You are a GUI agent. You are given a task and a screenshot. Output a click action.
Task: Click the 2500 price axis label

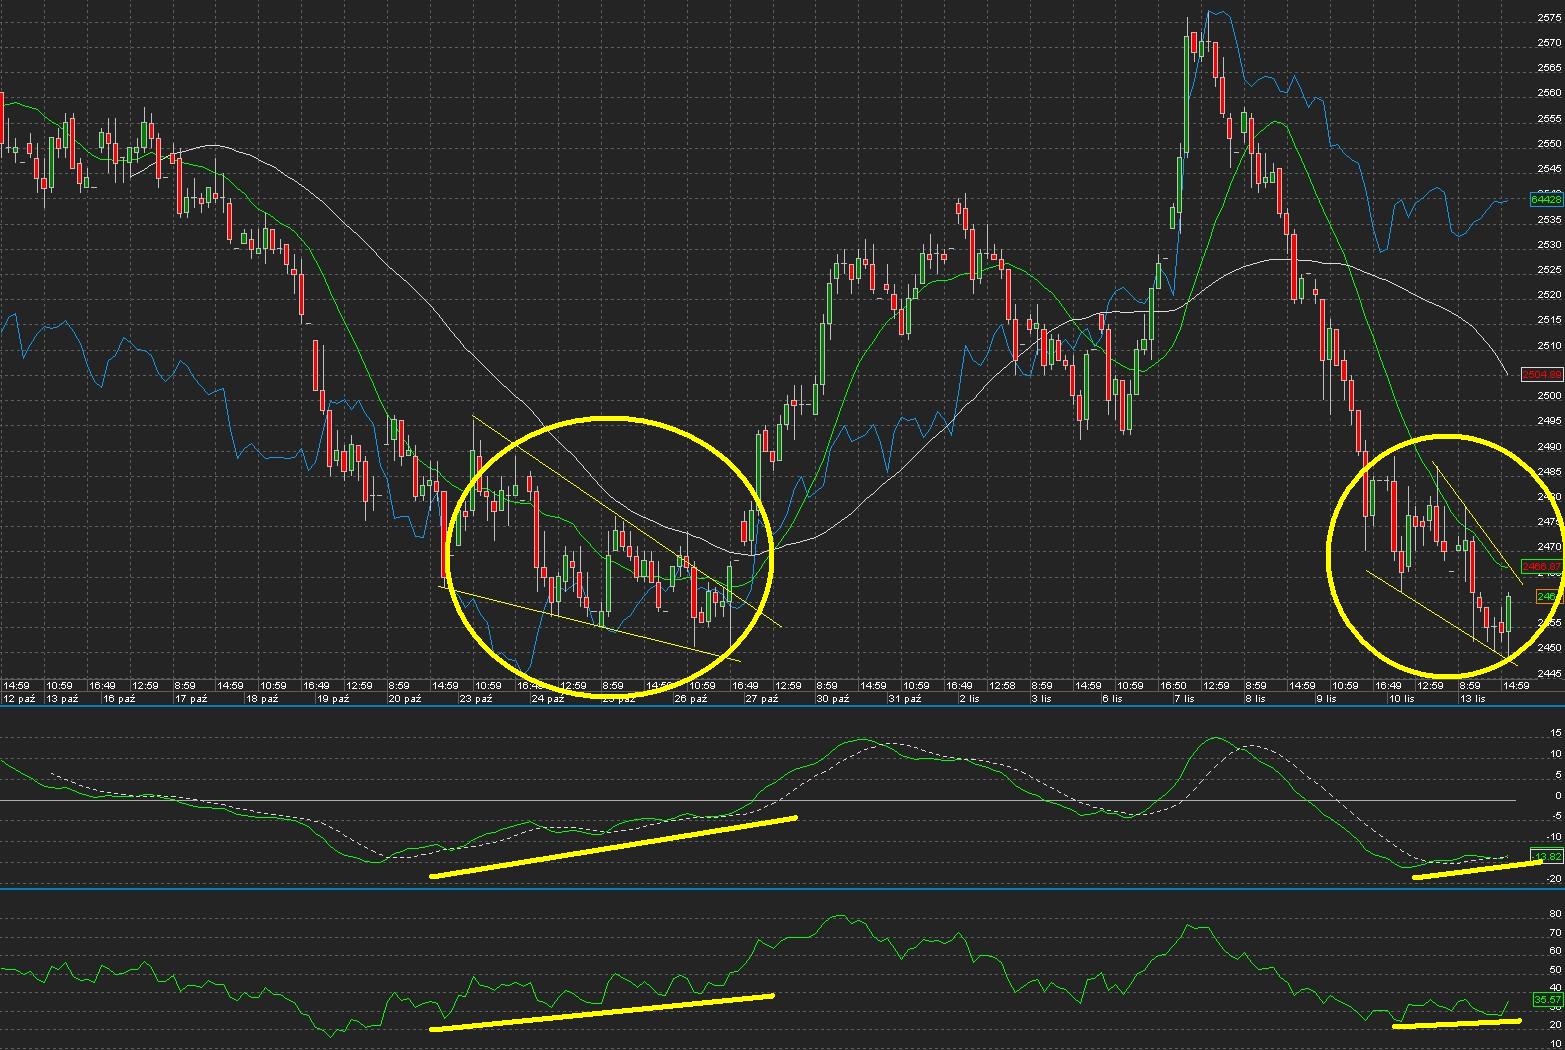[1549, 396]
